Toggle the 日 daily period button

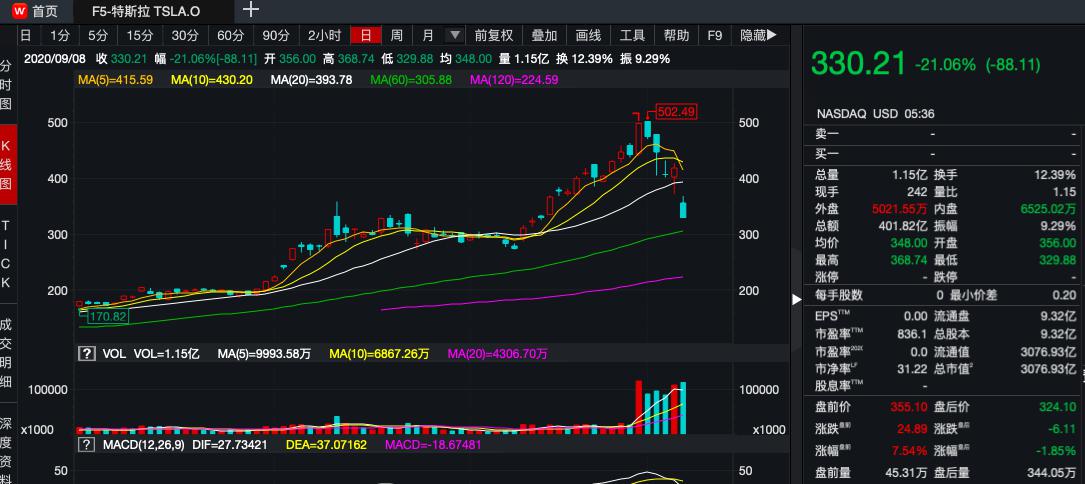click(x=366, y=35)
